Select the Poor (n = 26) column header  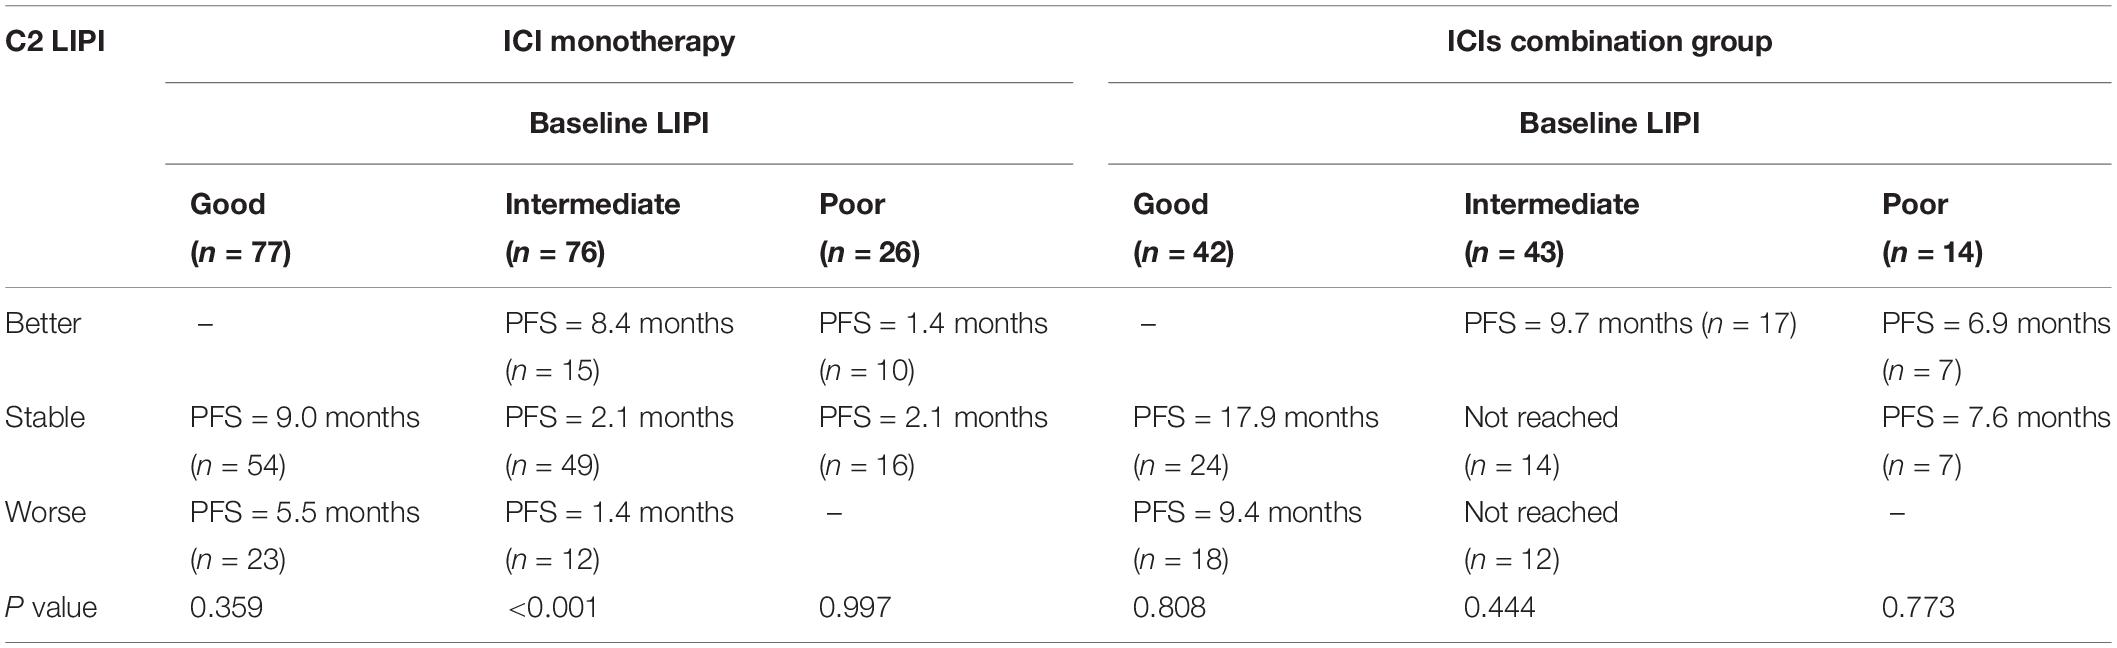(869, 228)
